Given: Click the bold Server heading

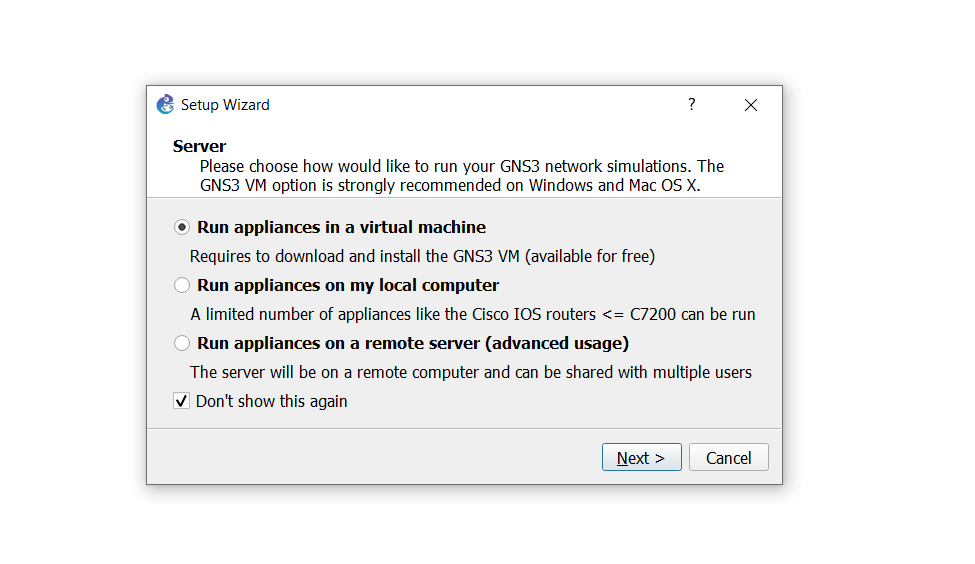Looking at the screenshot, I should (x=200, y=146).
